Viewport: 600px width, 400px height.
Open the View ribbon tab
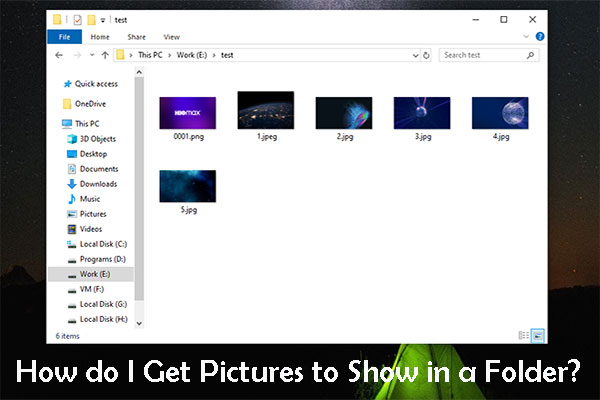pos(171,37)
